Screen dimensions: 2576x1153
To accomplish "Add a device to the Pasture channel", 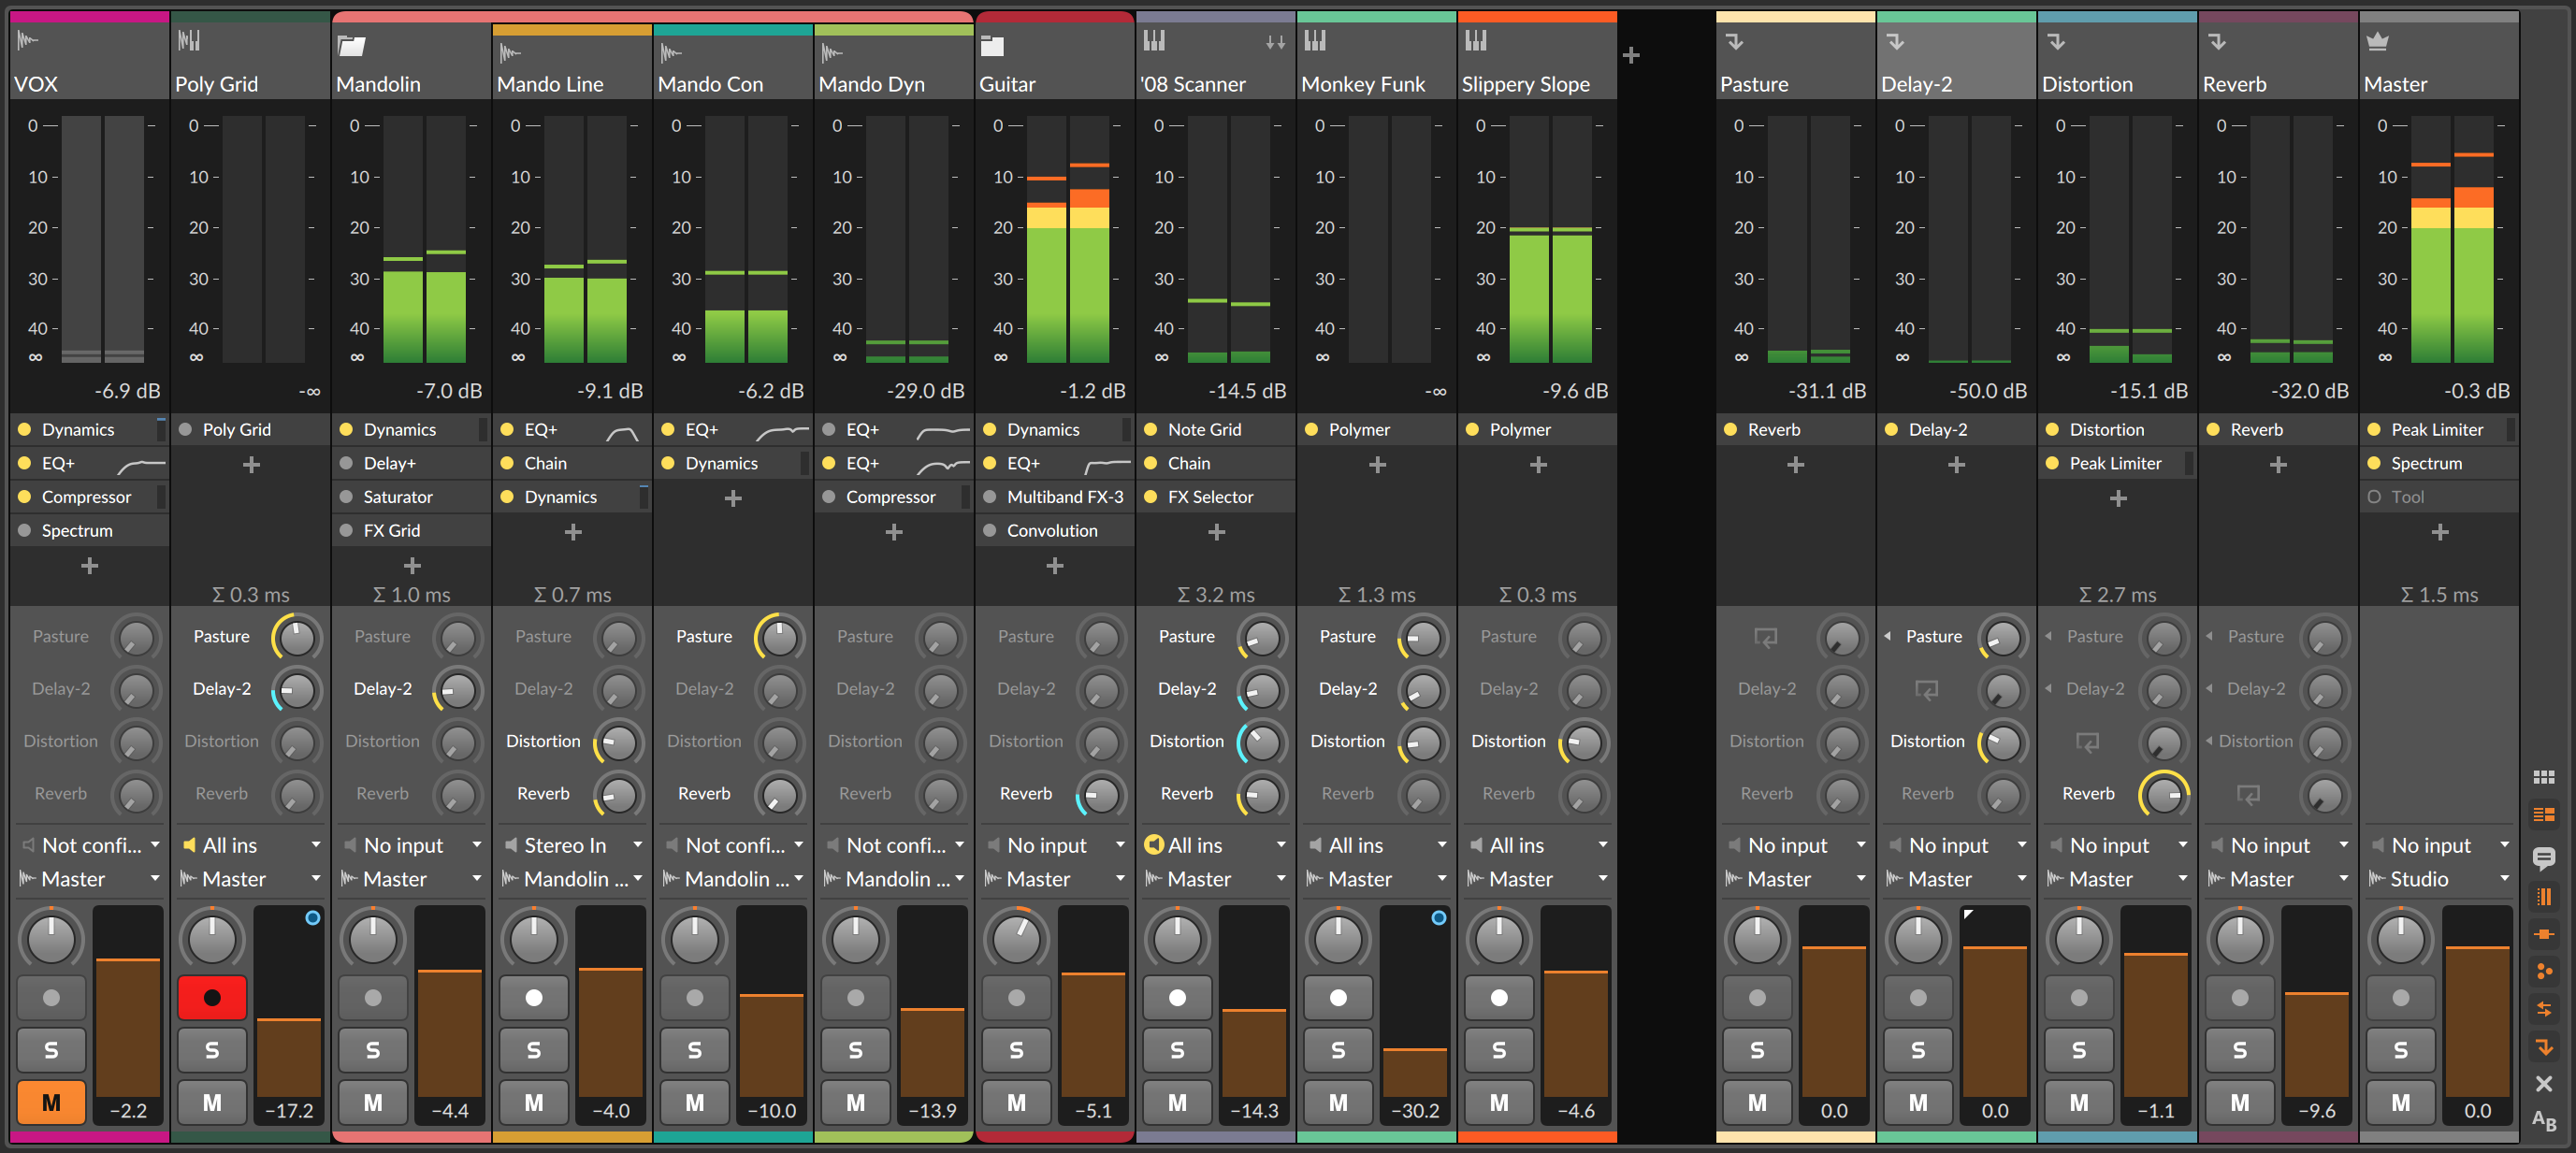I will (1795, 464).
